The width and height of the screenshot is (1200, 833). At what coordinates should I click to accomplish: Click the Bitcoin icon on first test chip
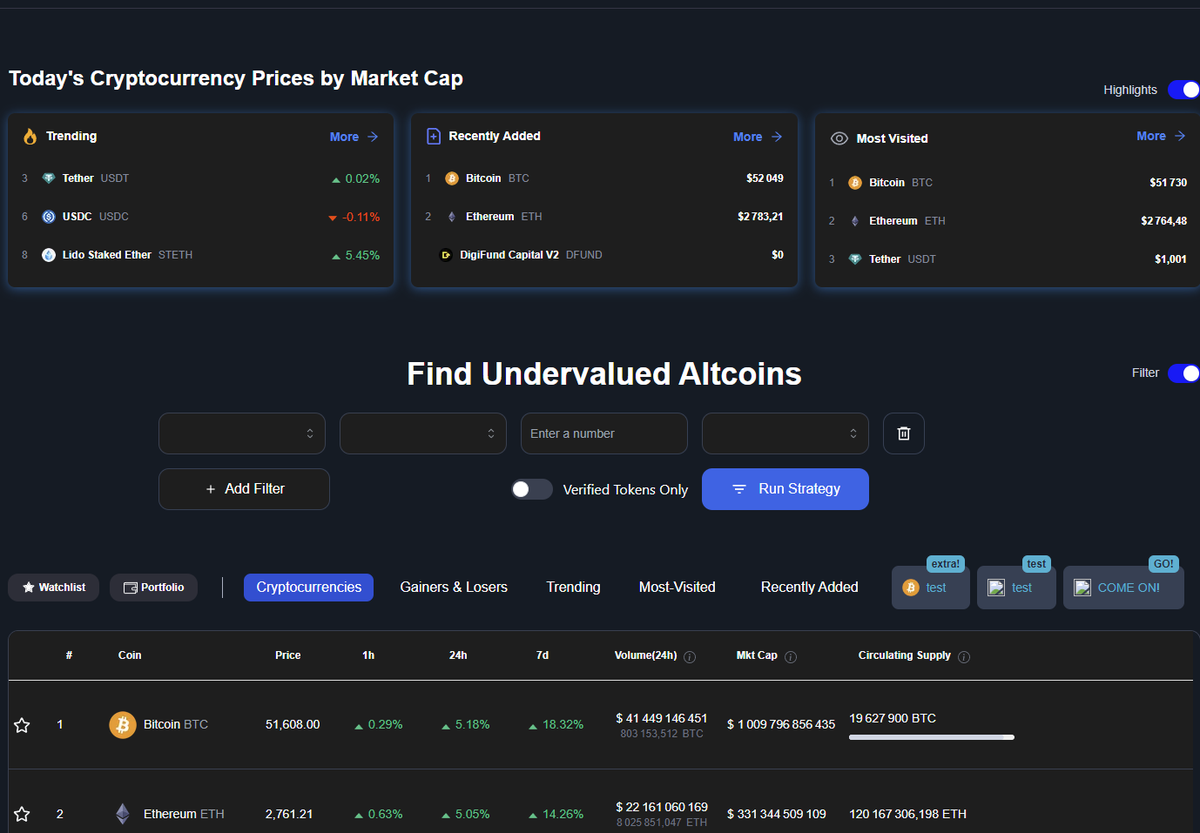(910, 587)
